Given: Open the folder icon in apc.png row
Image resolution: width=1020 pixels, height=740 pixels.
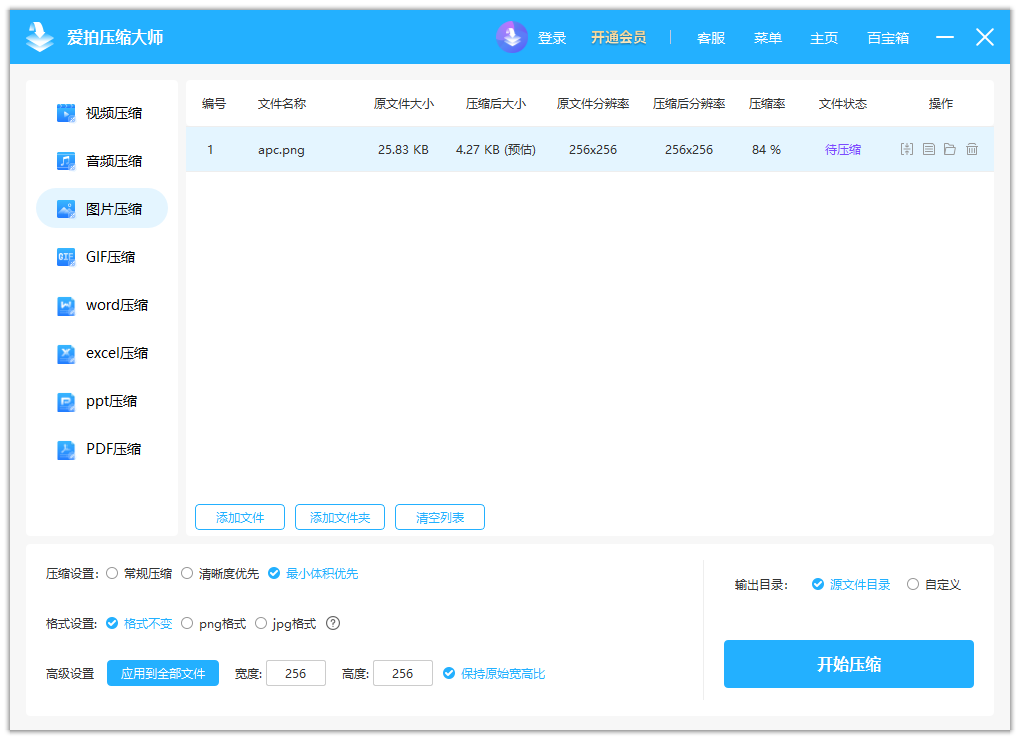Looking at the screenshot, I should point(950,150).
